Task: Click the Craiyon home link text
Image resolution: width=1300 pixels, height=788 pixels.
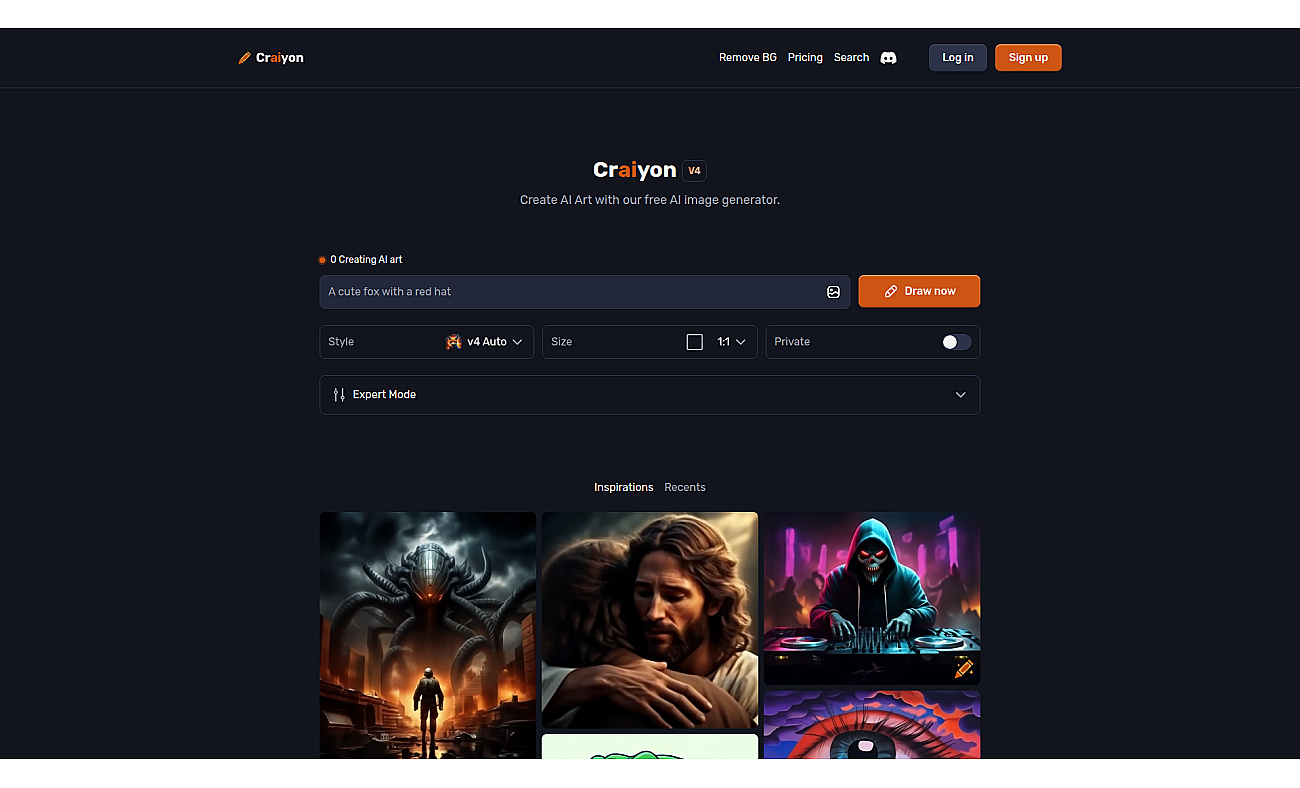Action: point(280,58)
